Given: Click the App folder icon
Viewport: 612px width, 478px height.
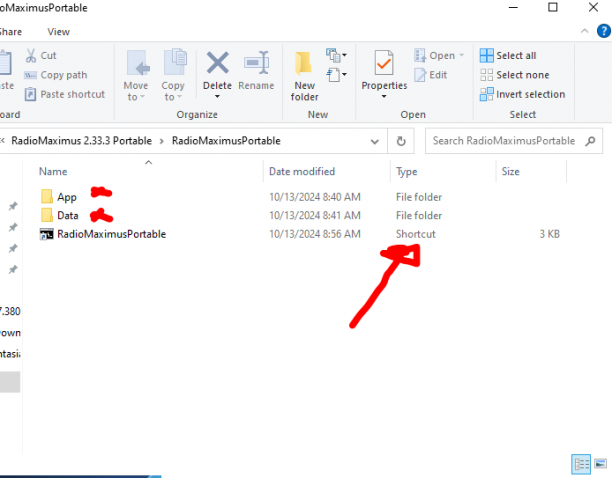Looking at the screenshot, I should point(46,196).
